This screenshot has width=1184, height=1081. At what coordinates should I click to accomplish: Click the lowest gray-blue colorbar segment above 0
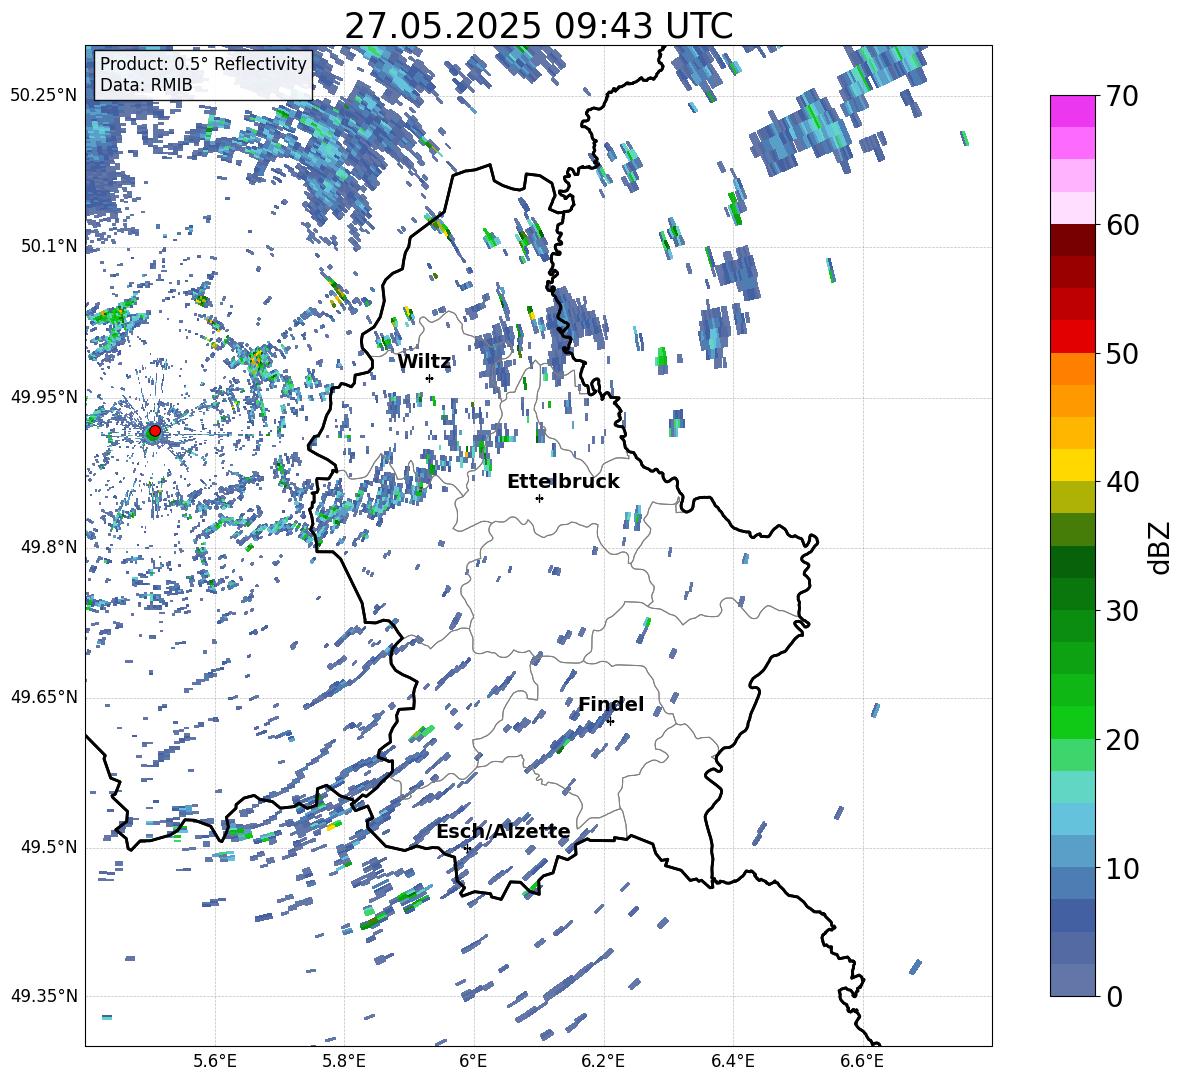coord(1072,980)
